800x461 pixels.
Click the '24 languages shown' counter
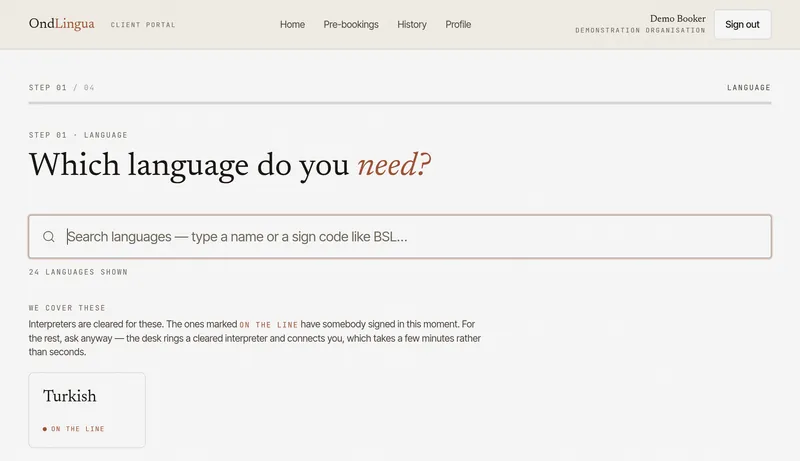click(x=78, y=272)
